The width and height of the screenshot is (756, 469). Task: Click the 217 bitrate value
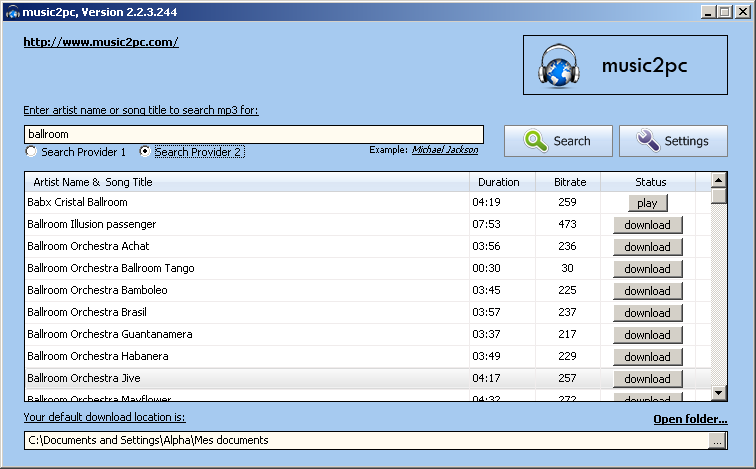567,335
